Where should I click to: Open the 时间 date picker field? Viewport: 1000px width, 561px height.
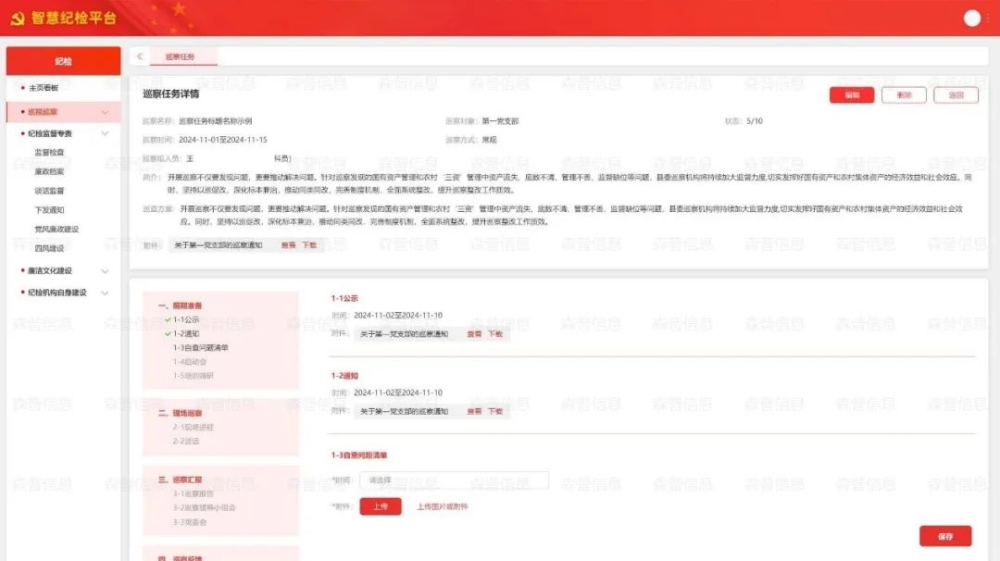tap(453, 480)
